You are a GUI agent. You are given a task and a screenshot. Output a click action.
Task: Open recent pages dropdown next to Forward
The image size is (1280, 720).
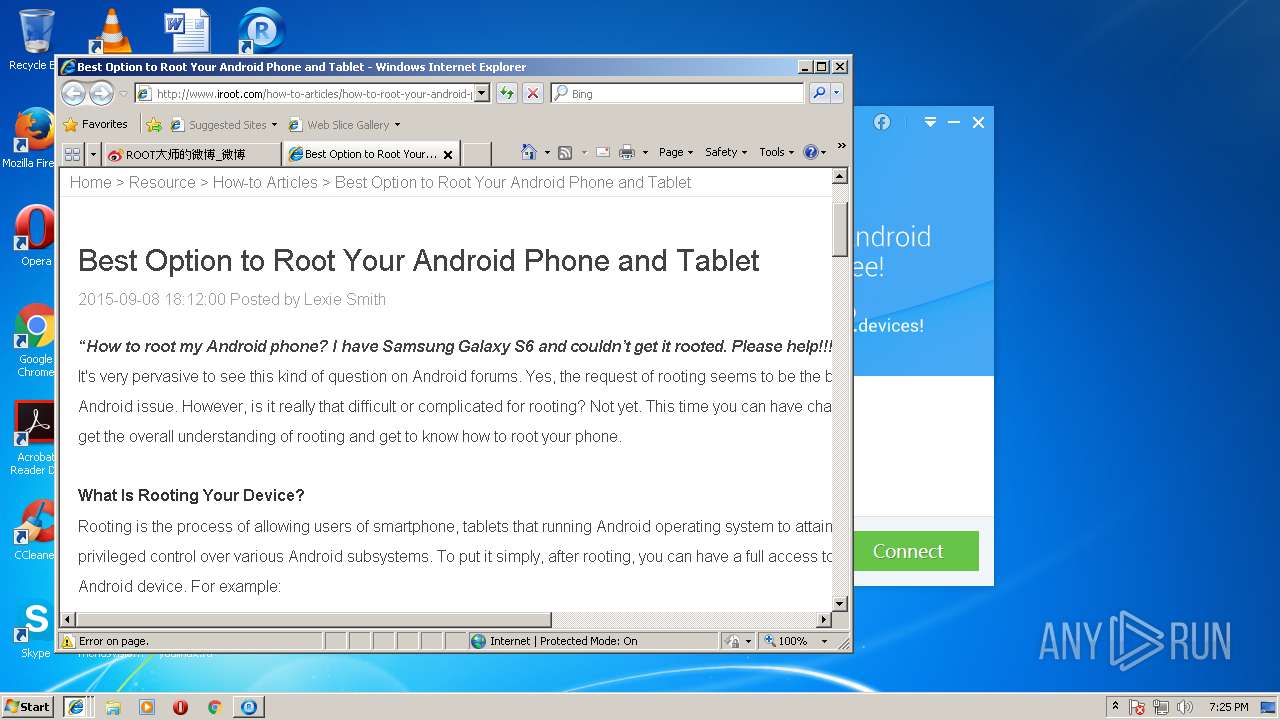tap(123, 94)
